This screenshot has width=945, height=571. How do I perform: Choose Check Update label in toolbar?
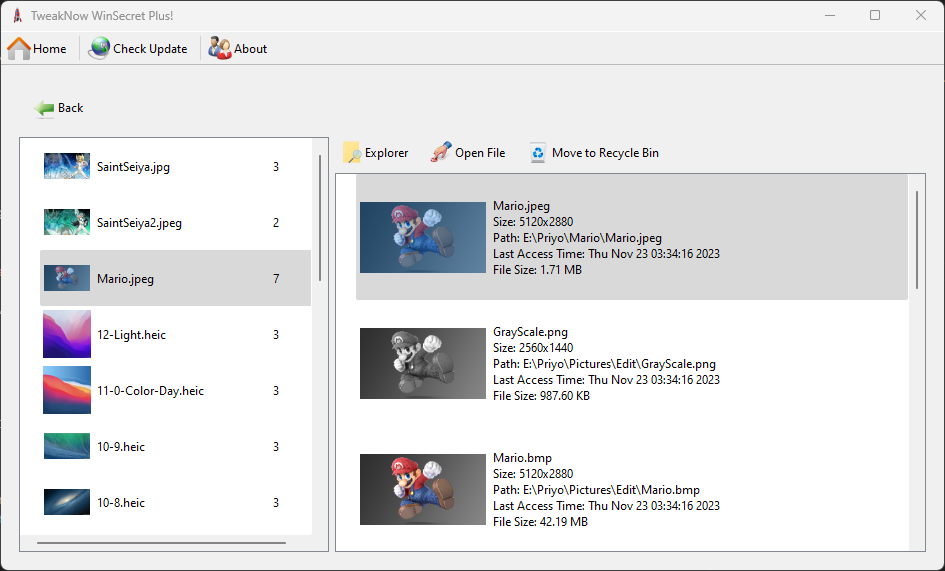[150, 49]
